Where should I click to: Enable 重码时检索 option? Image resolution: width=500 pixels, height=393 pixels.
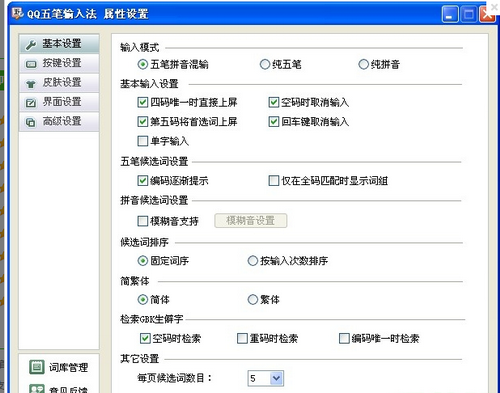click(242, 339)
